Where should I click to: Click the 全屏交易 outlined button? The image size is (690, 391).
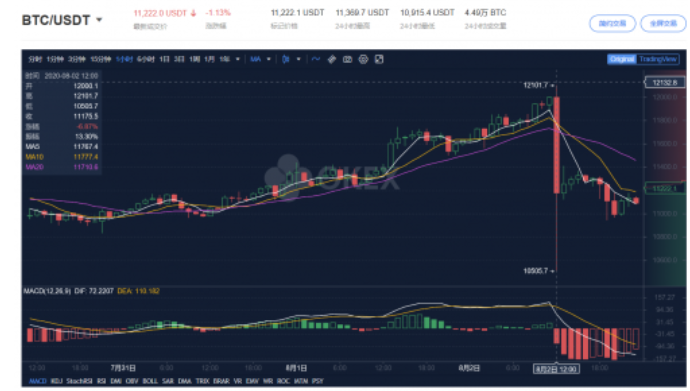click(663, 23)
